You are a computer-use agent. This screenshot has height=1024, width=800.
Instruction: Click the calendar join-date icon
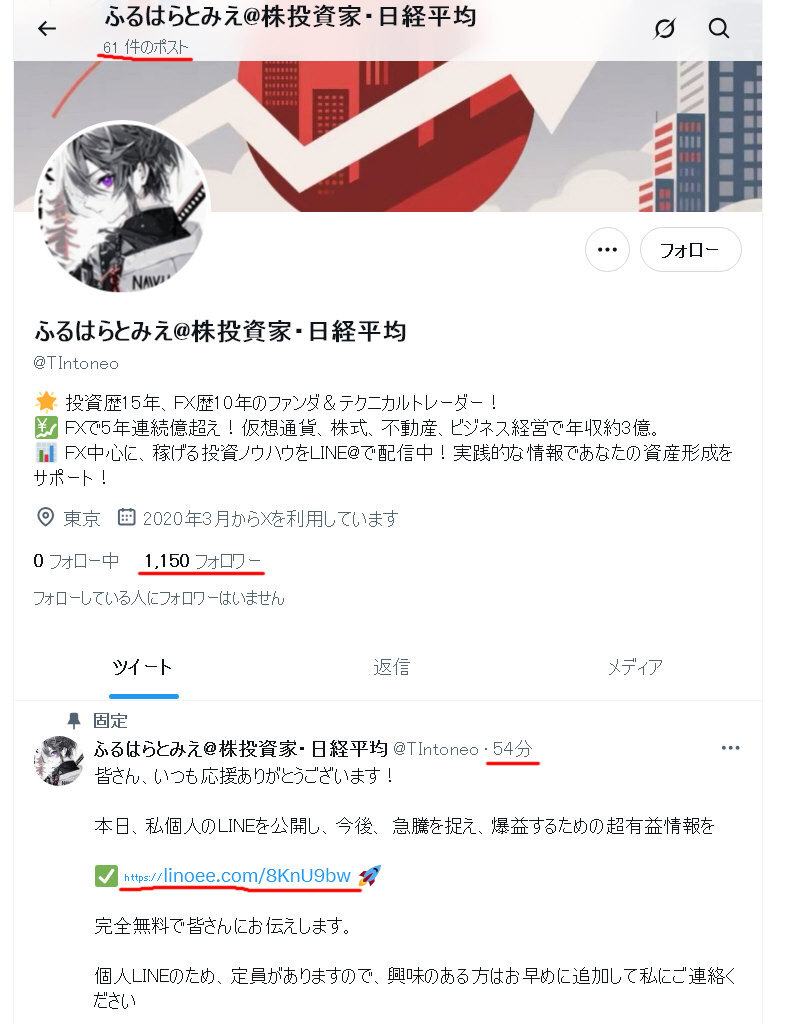coord(126,518)
